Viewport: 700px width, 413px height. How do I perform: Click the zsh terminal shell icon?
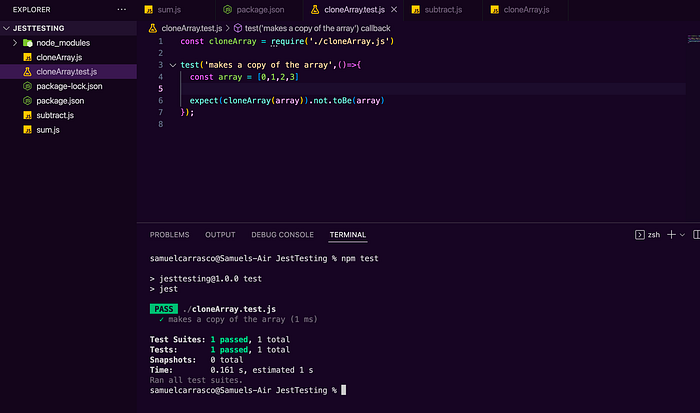click(x=640, y=235)
